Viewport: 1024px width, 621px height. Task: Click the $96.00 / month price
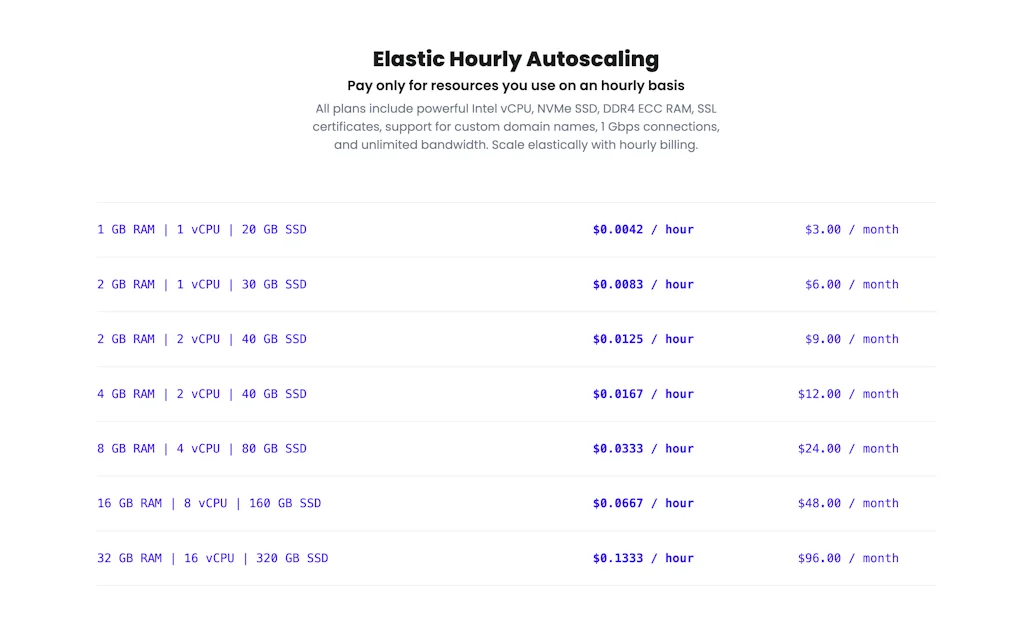click(848, 558)
